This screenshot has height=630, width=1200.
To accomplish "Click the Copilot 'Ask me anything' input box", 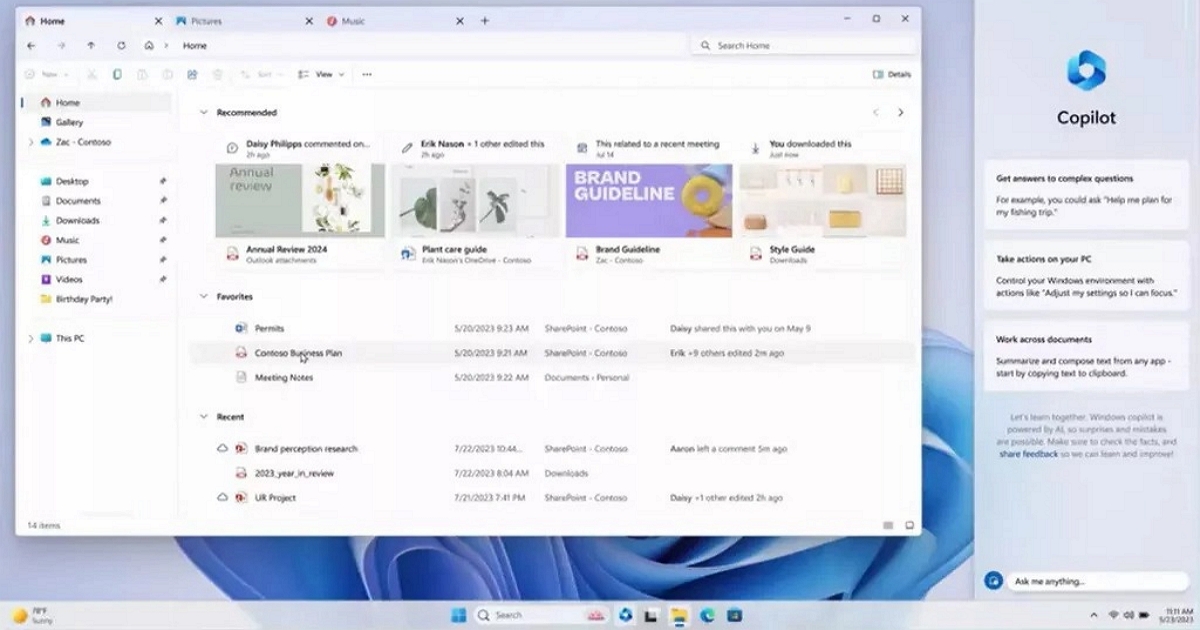I will tap(1095, 581).
